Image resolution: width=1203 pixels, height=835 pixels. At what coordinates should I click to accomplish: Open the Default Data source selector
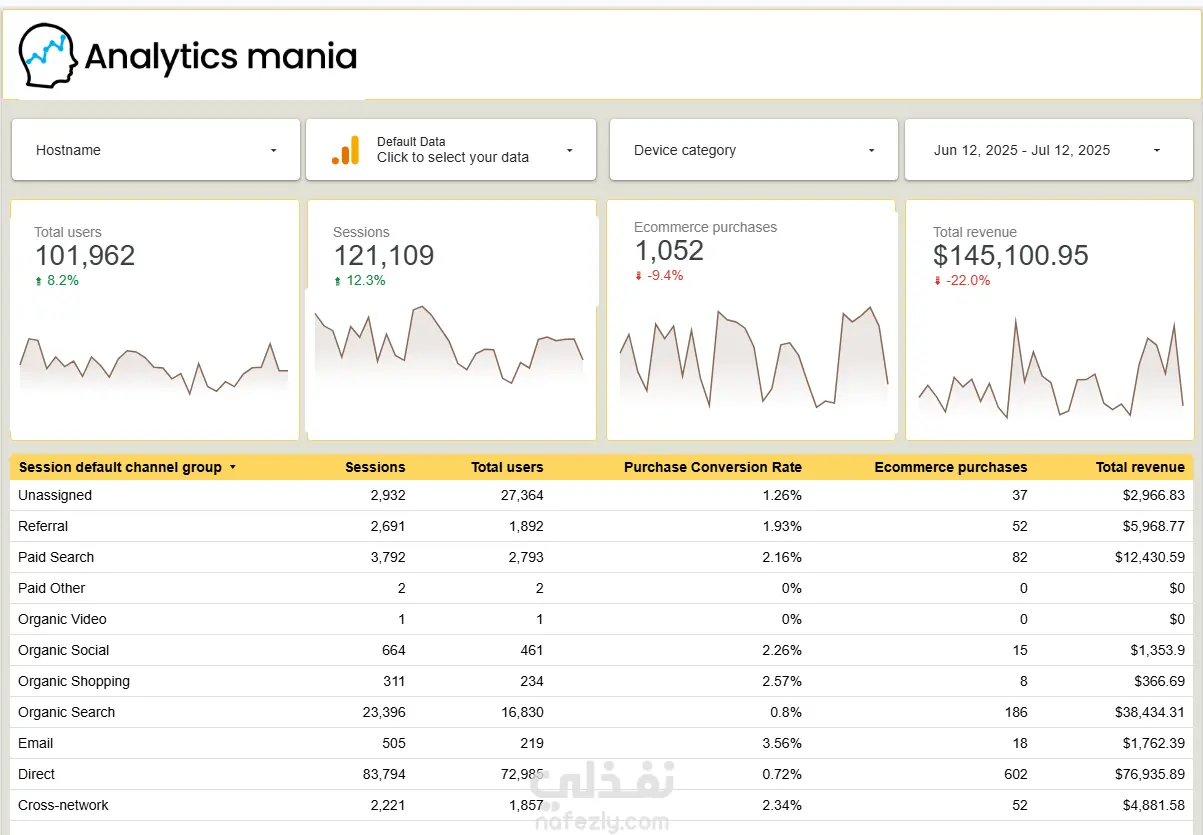[x=451, y=150]
